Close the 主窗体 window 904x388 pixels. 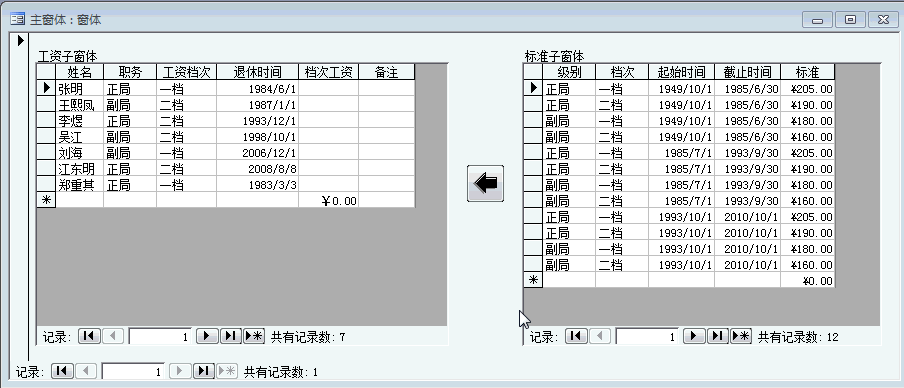pyautogui.click(x=883, y=20)
